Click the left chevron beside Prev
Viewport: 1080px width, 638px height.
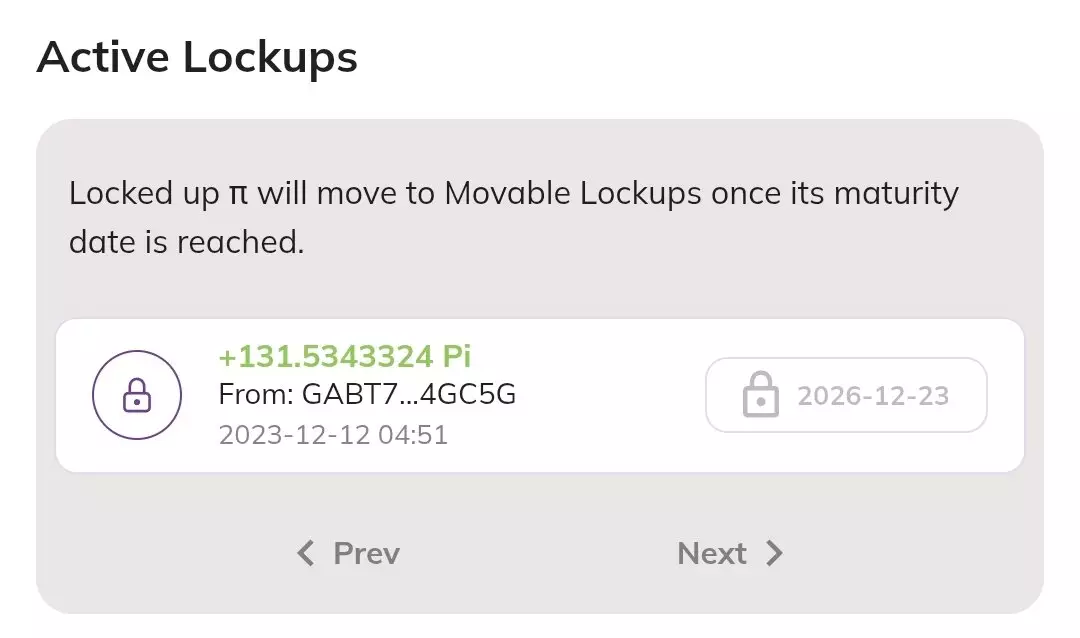click(x=306, y=553)
